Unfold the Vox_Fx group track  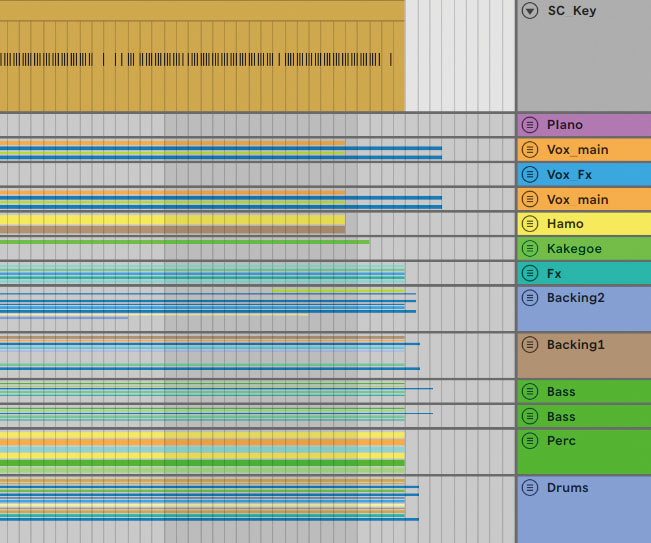(x=530, y=174)
